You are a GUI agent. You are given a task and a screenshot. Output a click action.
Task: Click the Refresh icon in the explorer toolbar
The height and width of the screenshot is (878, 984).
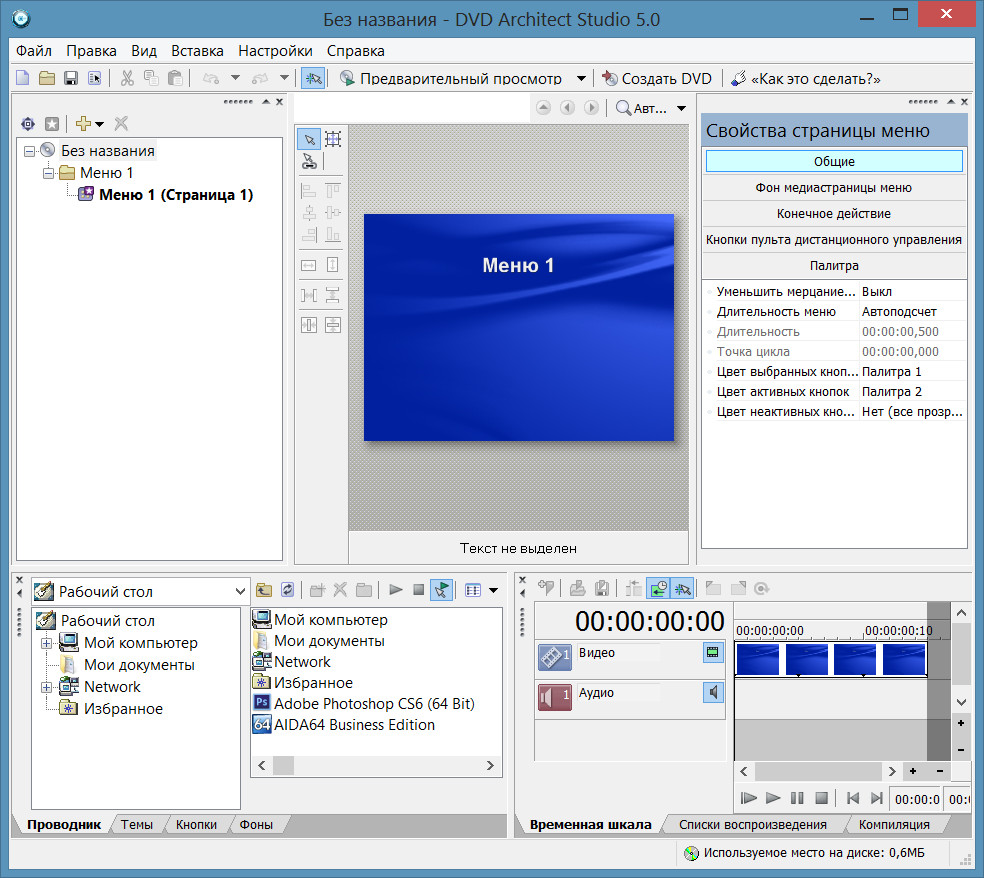288,590
